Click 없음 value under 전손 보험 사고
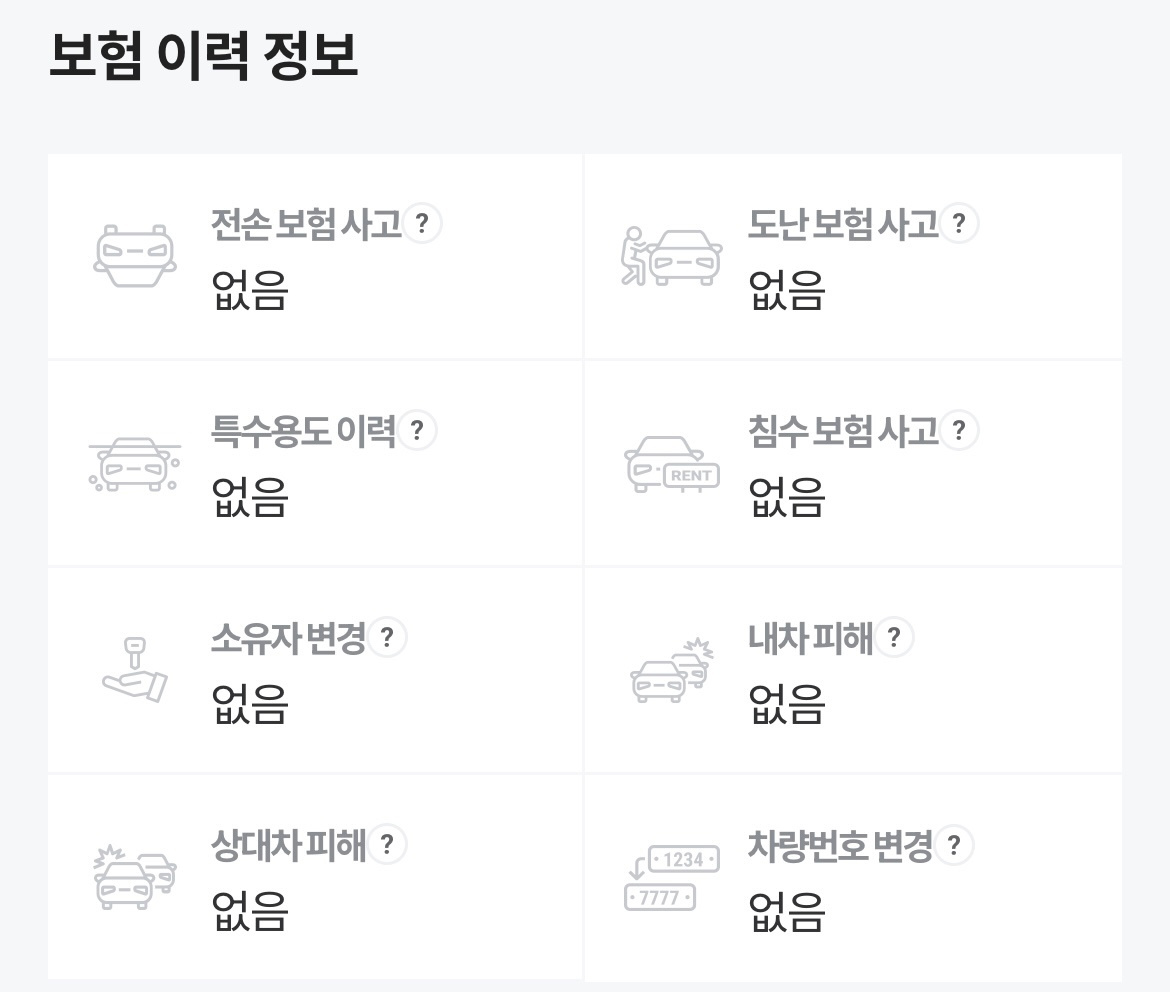Screen dimensions: 1170x992 250,290
